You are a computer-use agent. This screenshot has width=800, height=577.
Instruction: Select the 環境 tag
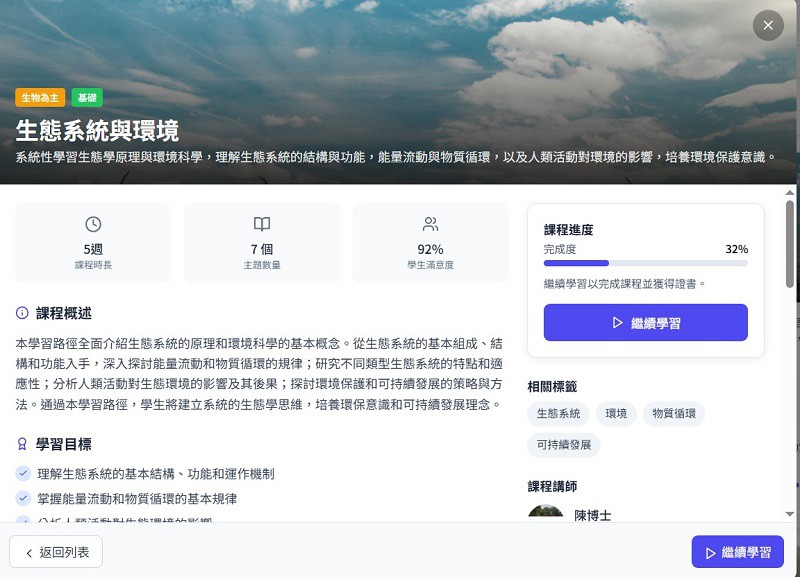point(616,414)
